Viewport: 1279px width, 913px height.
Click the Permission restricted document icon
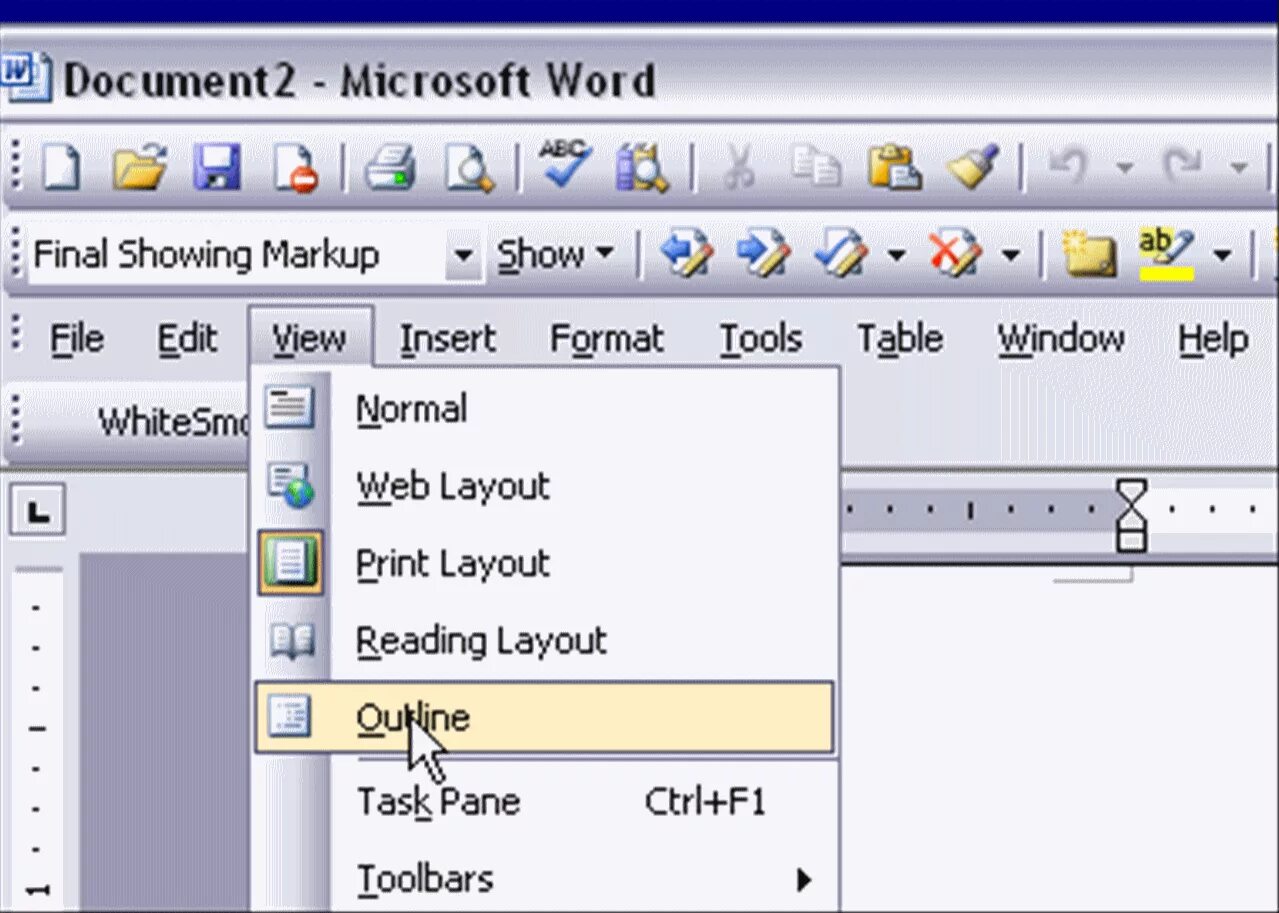(296, 167)
